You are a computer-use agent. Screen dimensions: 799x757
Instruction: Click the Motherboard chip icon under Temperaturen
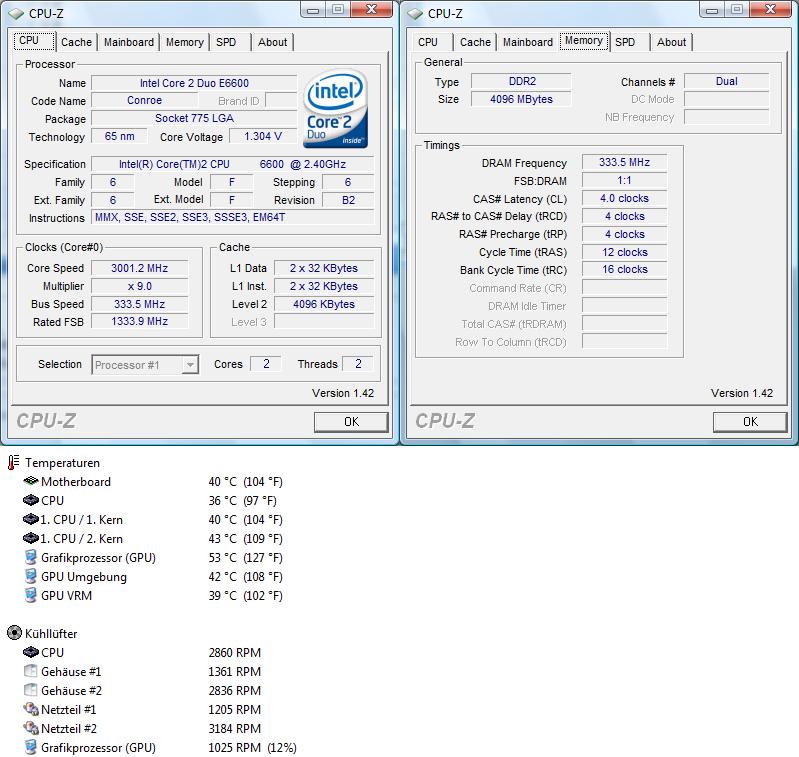tap(31, 481)
